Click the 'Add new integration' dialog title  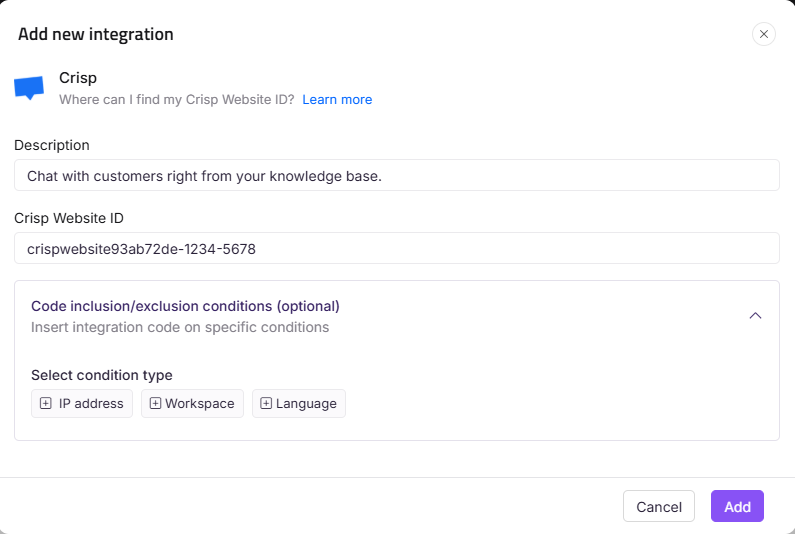click(96, 34)
